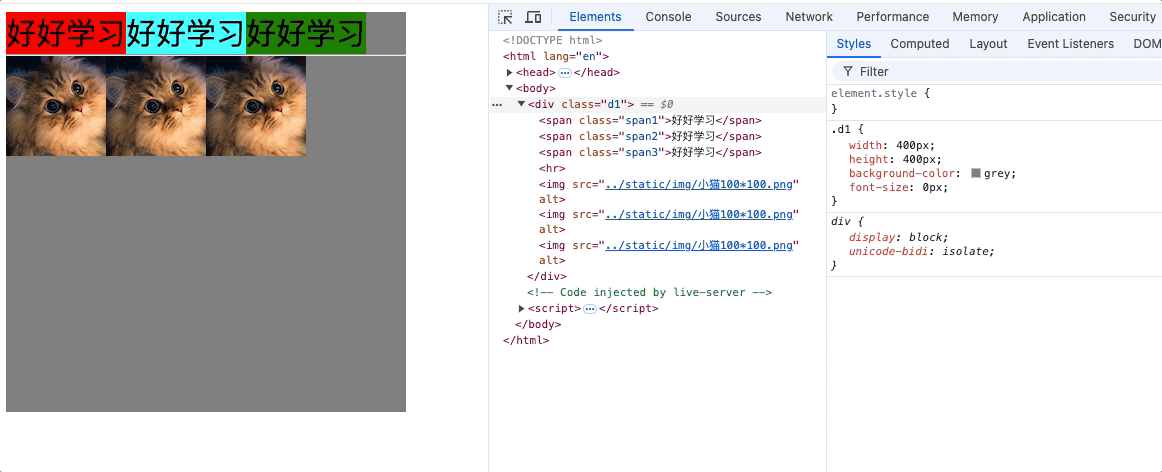
Task: Click the grey color name value
Action: pyautogui.click(x=997, y=173)
